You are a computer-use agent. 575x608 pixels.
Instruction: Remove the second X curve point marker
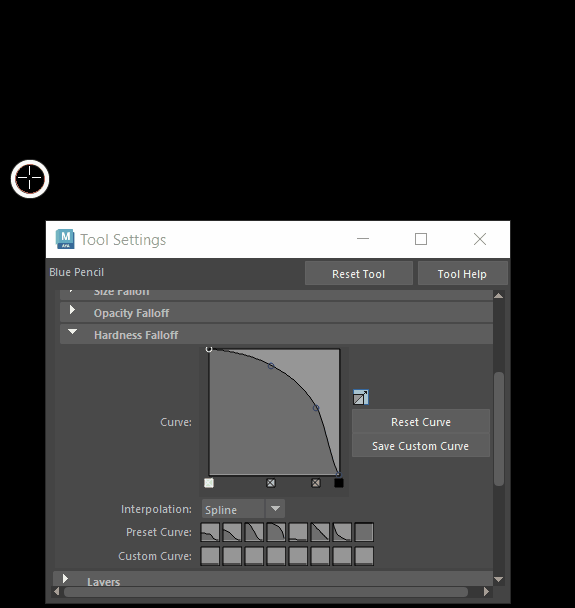316,483
